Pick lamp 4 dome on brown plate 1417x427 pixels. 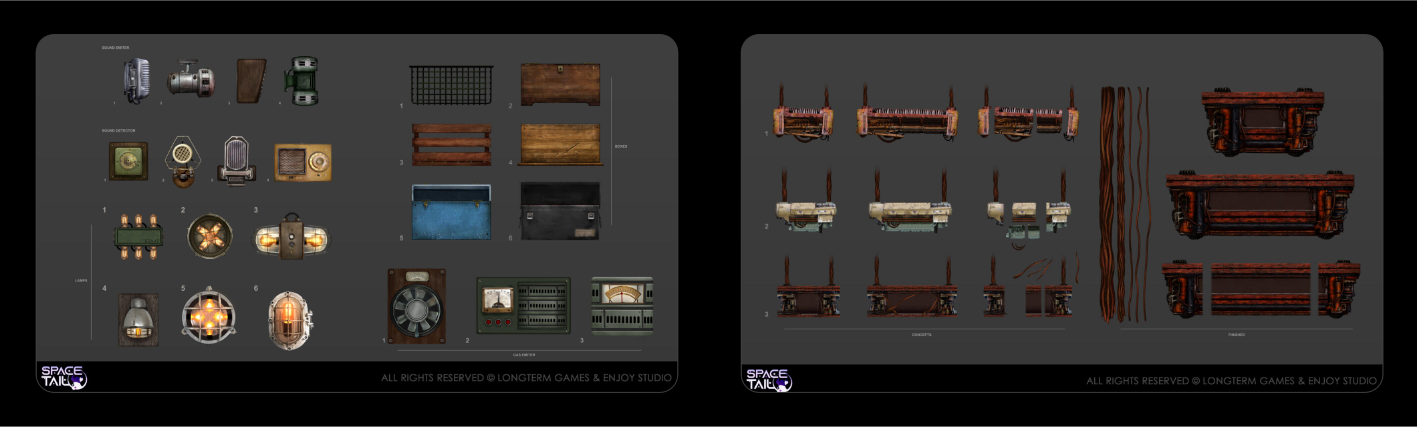point(138,319)
